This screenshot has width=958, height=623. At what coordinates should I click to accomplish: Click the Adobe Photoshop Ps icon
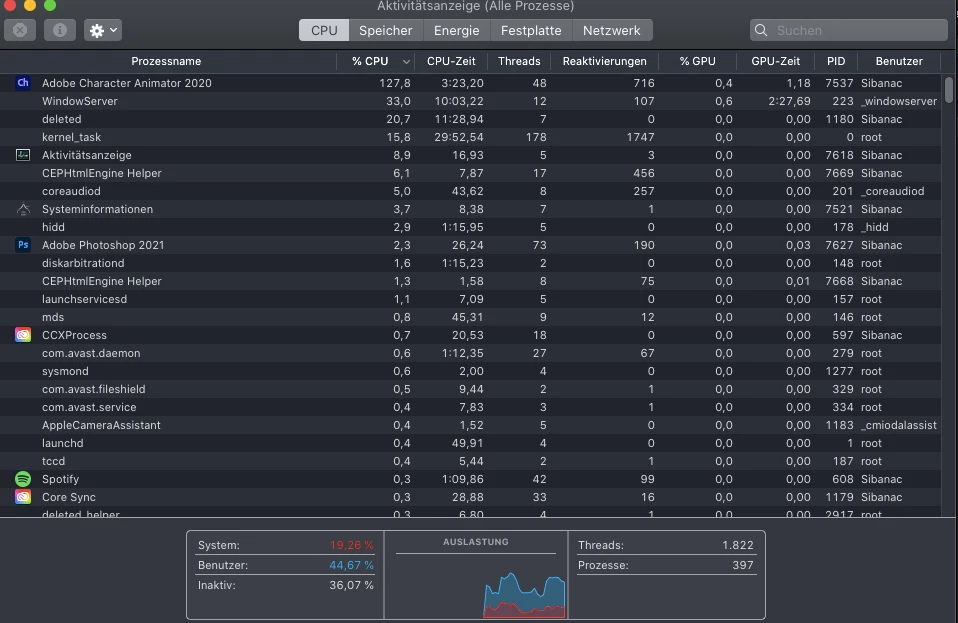click(23, 245)
